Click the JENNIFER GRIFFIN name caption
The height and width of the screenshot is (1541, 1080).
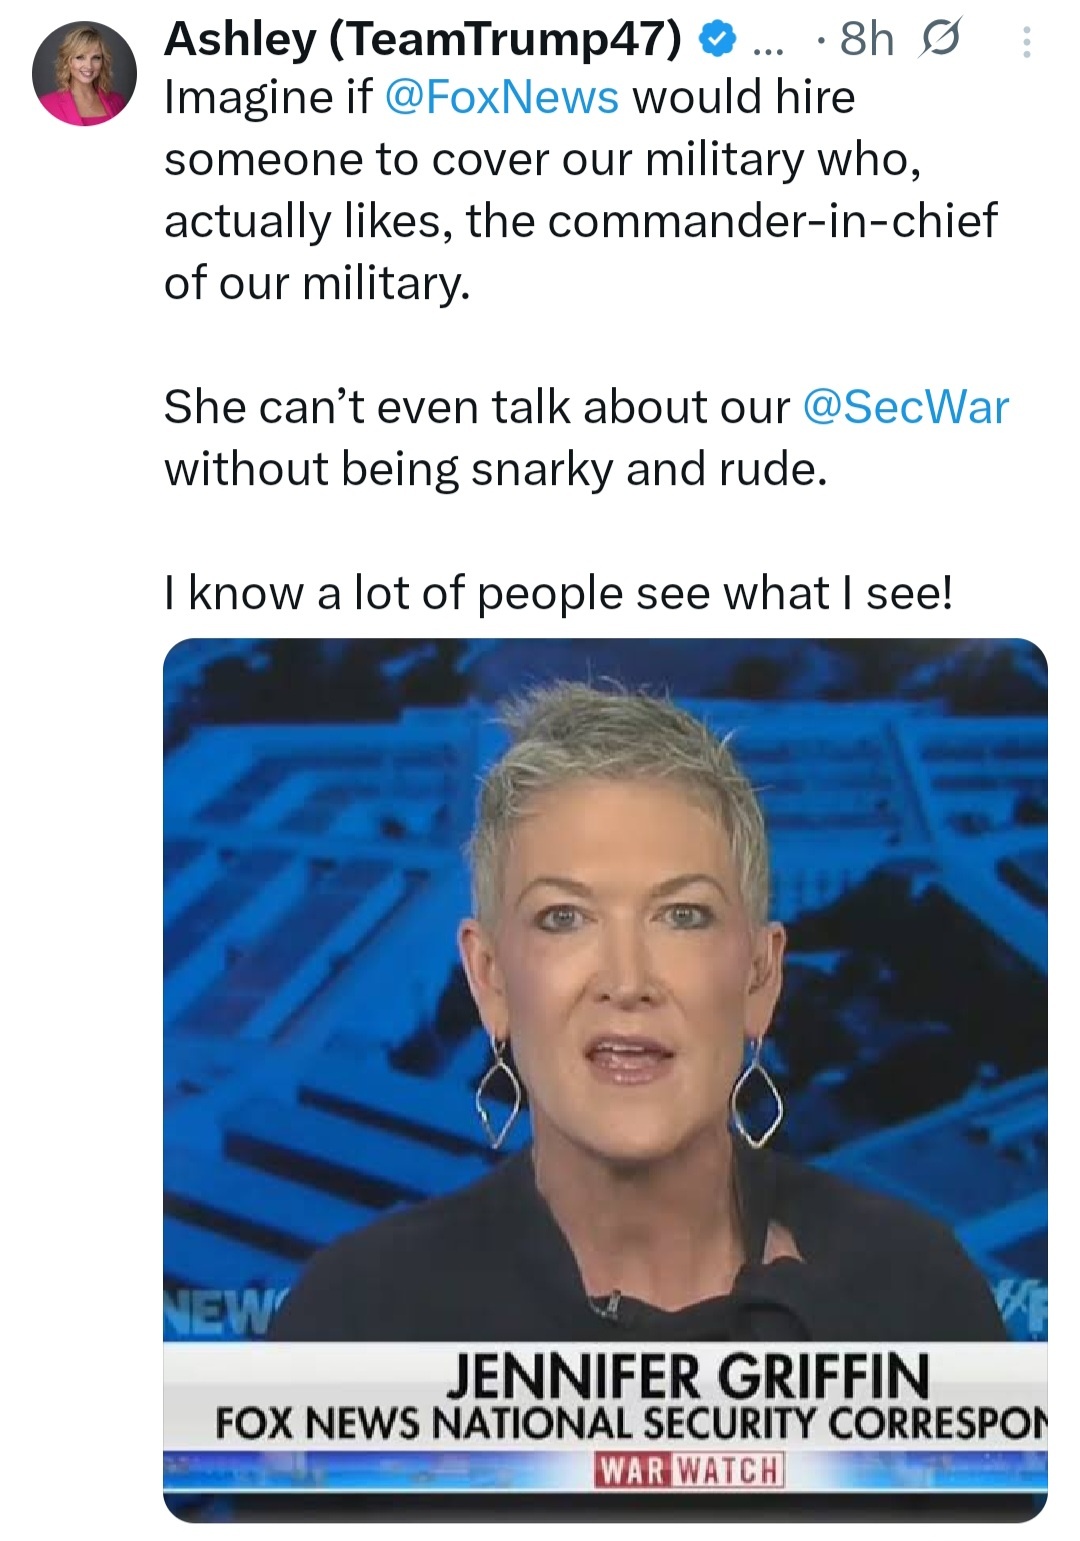pos(688,1377)
